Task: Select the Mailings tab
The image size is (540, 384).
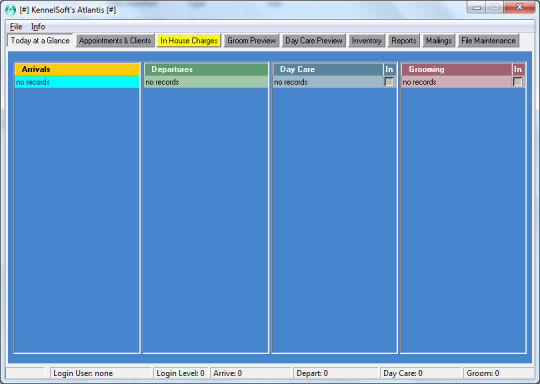Action: 438,41
